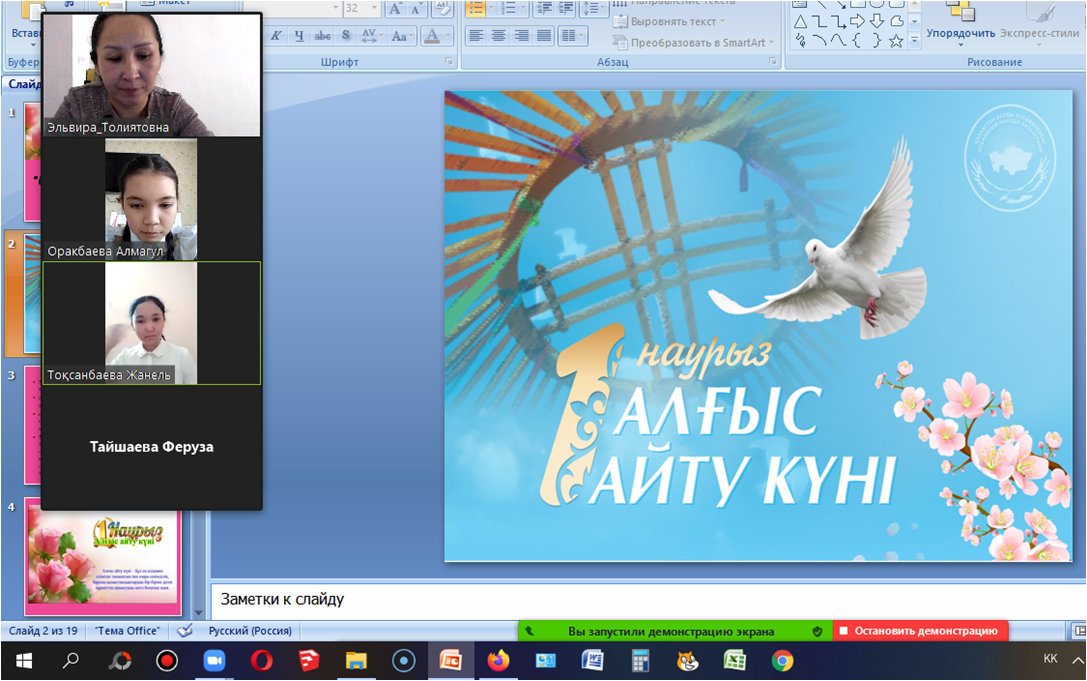Screen dimensions: 1087x681
Task: Toggle strikethrough text formatting
Action: coord(322,36)
